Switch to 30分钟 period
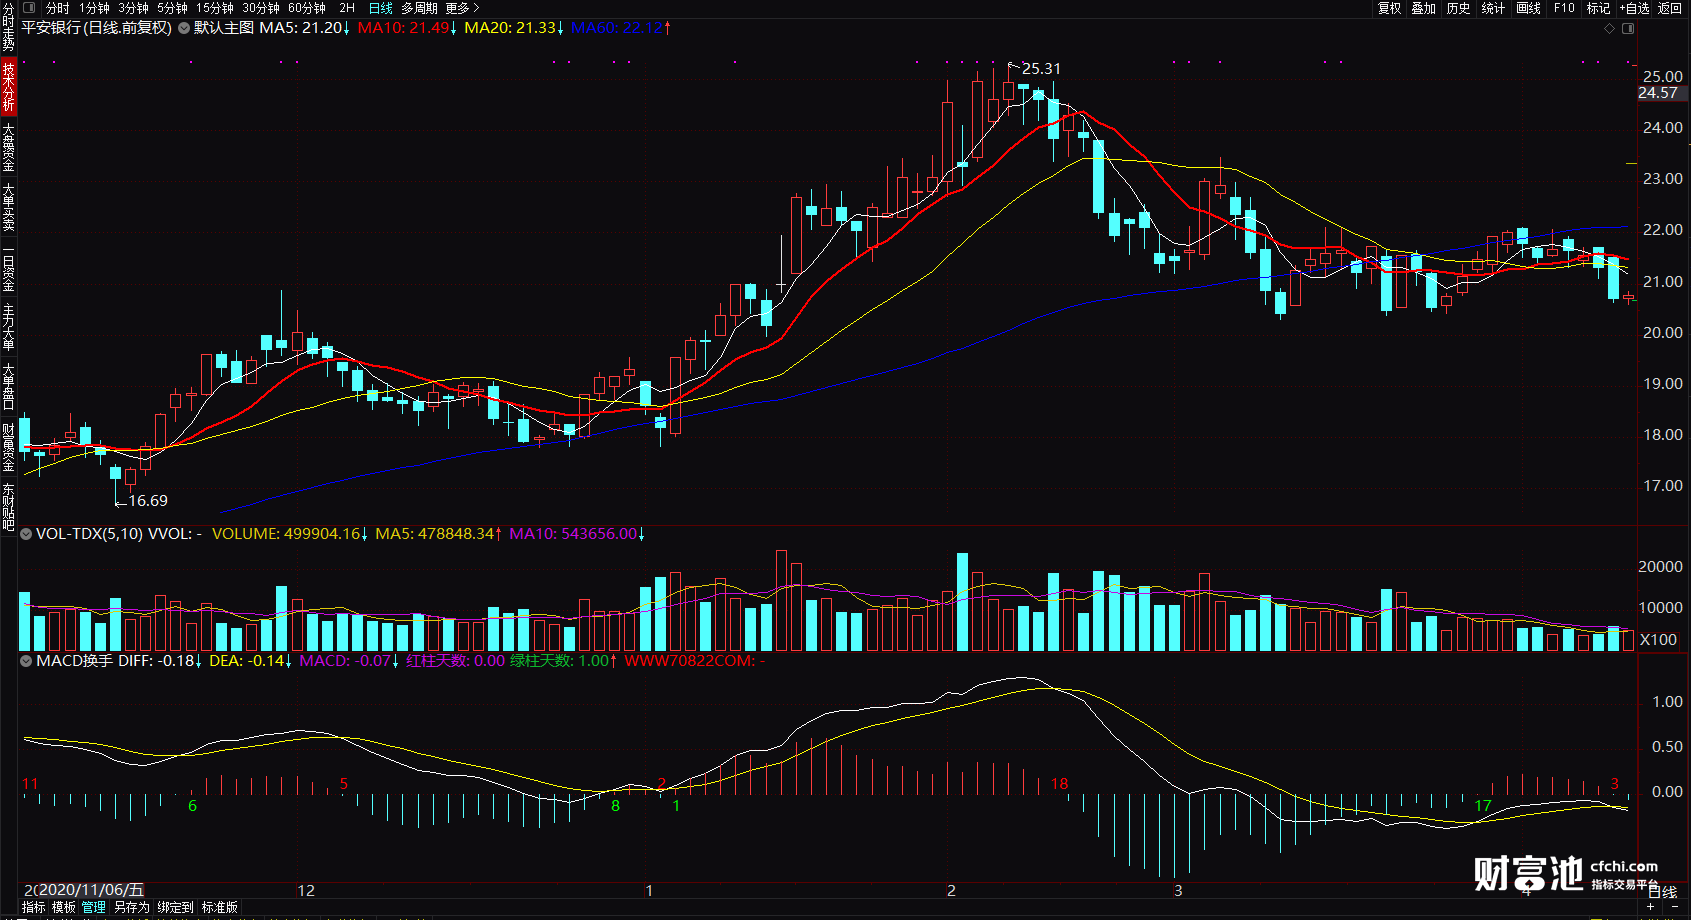 261,8
